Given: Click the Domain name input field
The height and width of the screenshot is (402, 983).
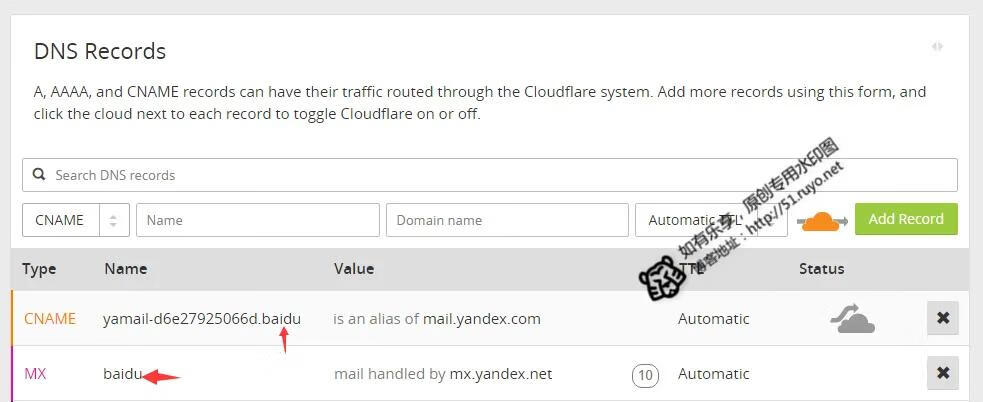Looking at the screenshot, I should click(506, 220).
